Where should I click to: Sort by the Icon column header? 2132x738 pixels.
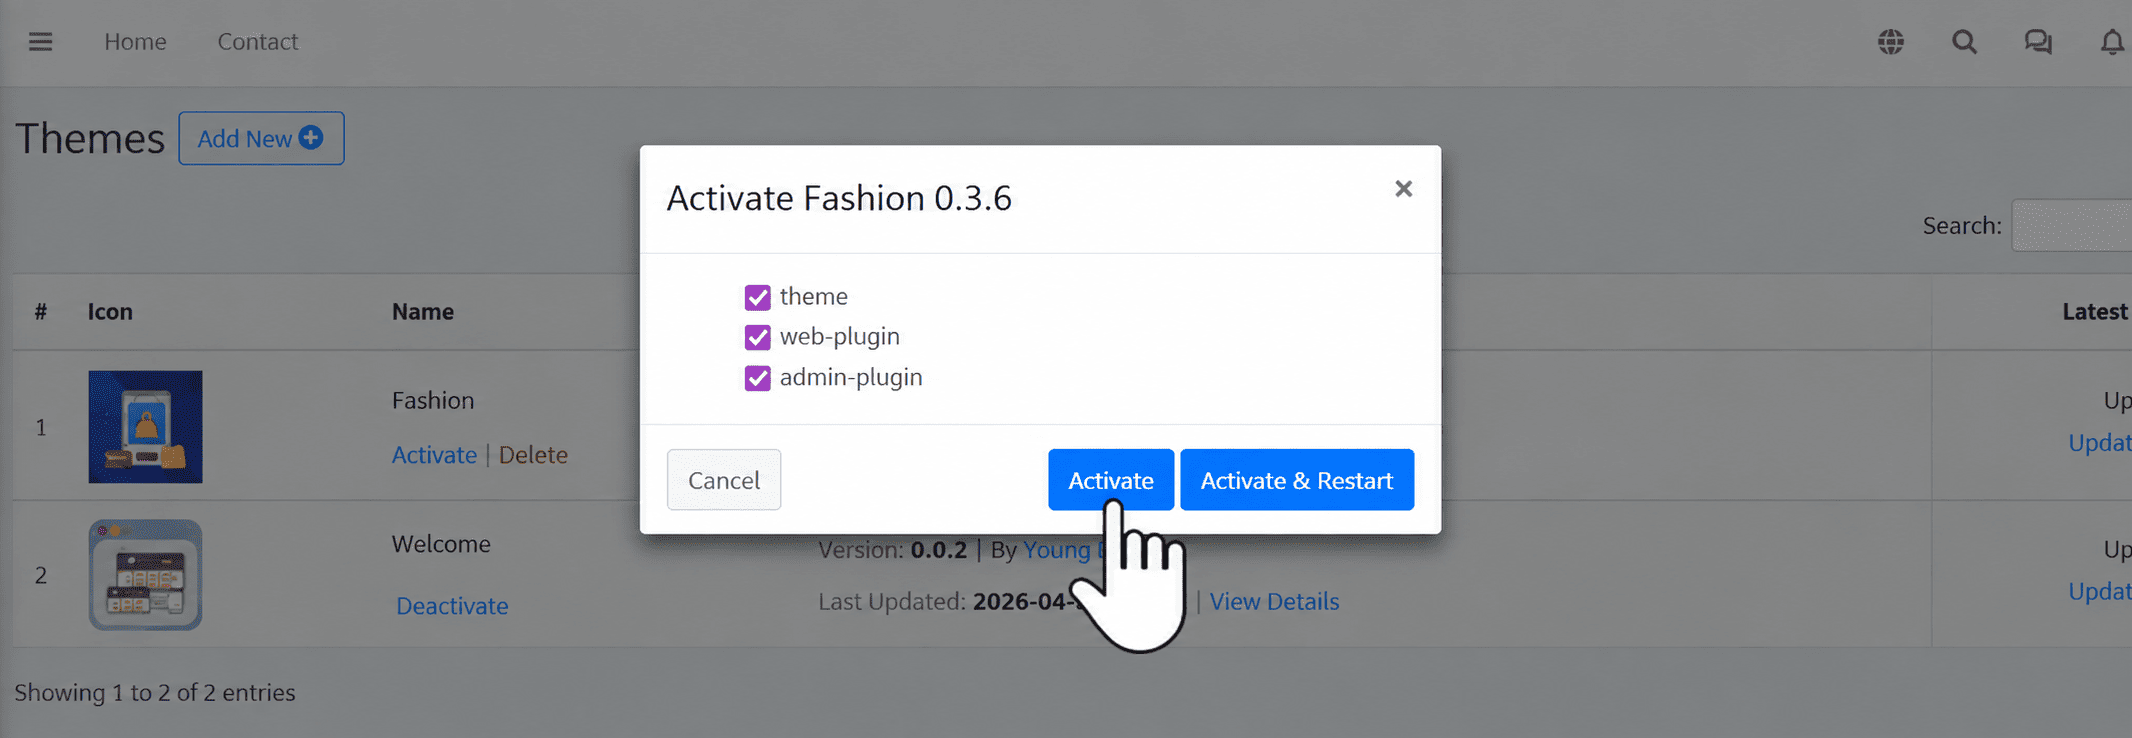110,312
